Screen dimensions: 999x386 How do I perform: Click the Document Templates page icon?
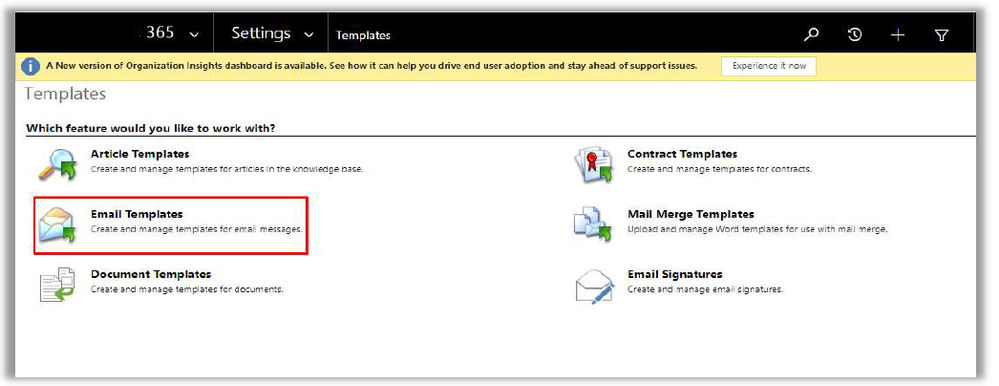57,285
